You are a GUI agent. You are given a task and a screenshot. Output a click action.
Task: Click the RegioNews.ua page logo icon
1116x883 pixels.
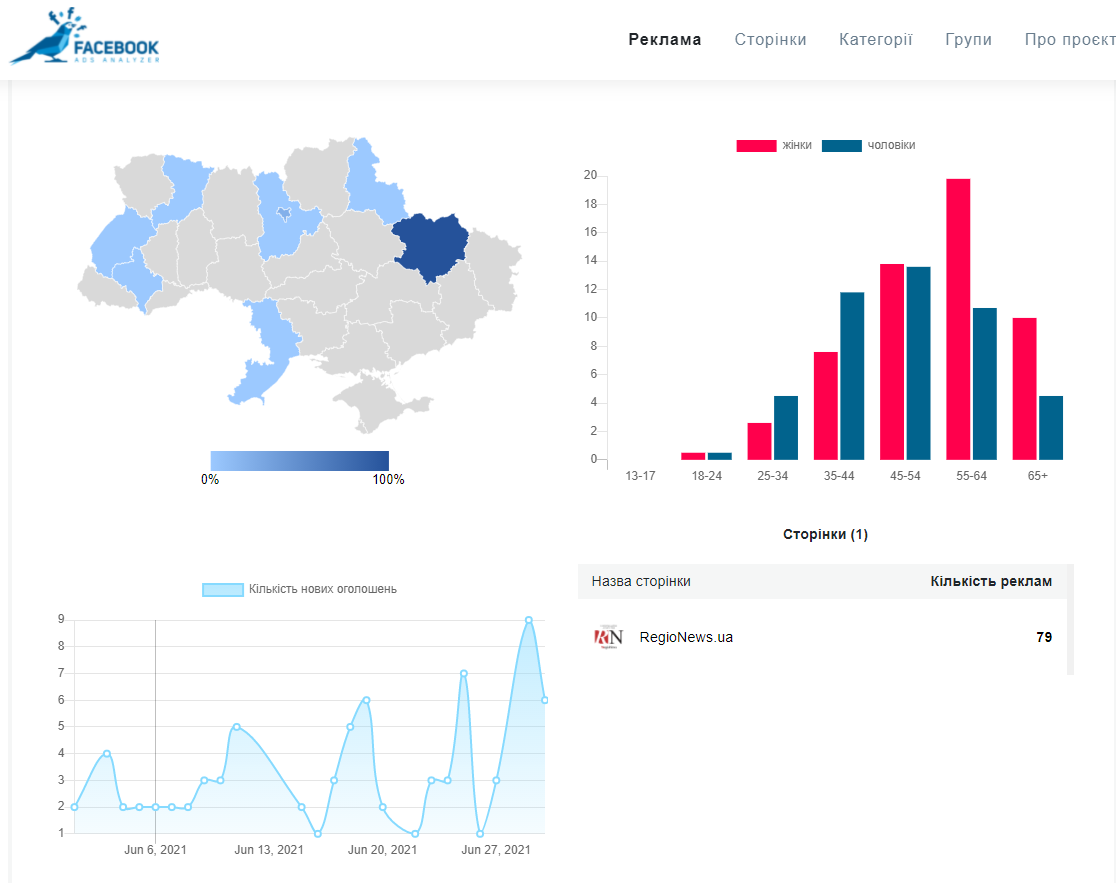pos(608,637)
